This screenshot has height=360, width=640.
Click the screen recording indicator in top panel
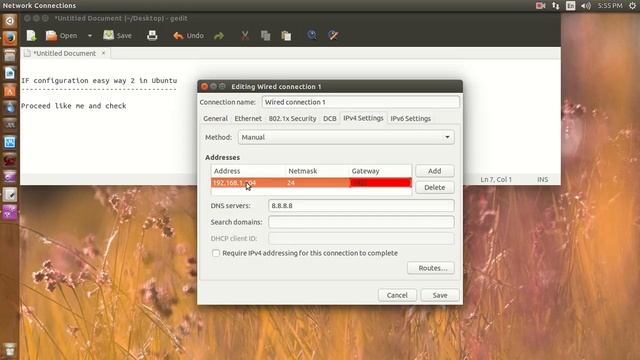point(540,5)
